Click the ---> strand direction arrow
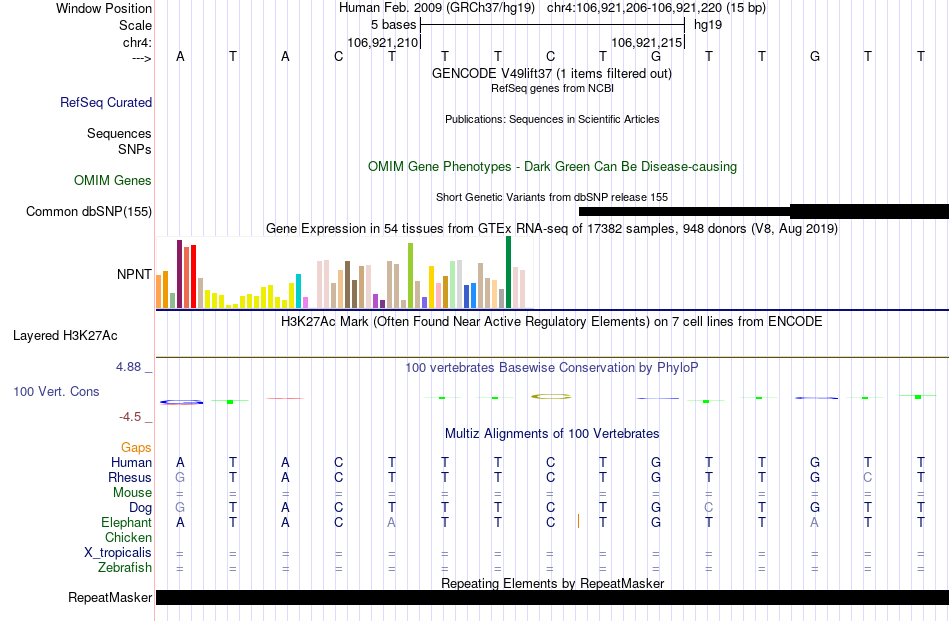The width and height of the screenshot is (950, 621). (142, 58)
